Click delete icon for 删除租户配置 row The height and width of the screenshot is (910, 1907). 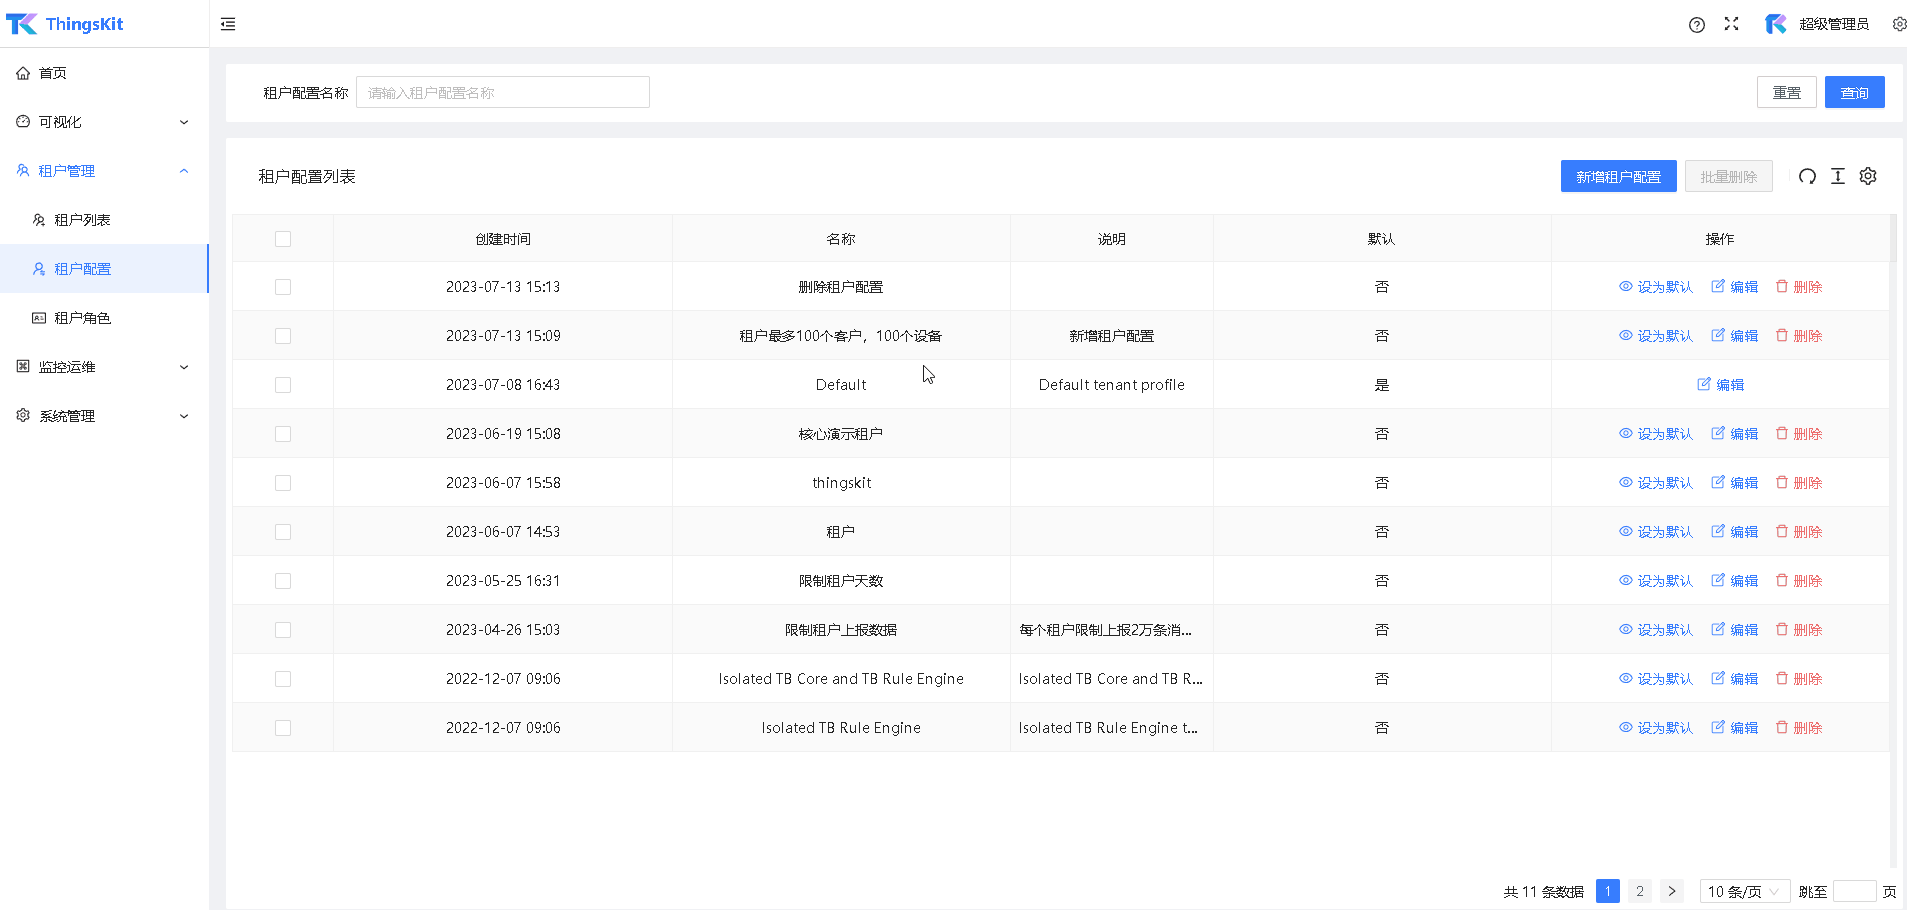1782,286
